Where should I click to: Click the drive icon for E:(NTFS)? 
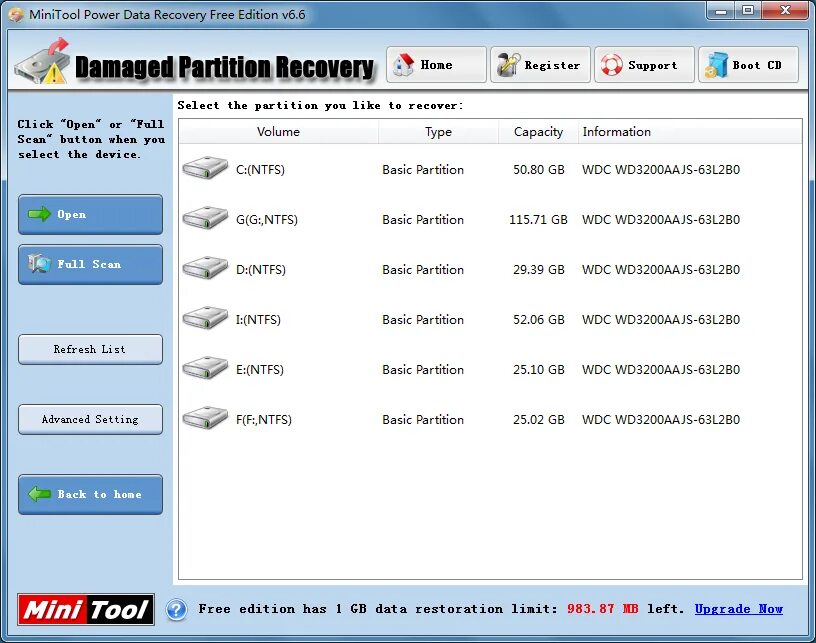click(205, 367)
